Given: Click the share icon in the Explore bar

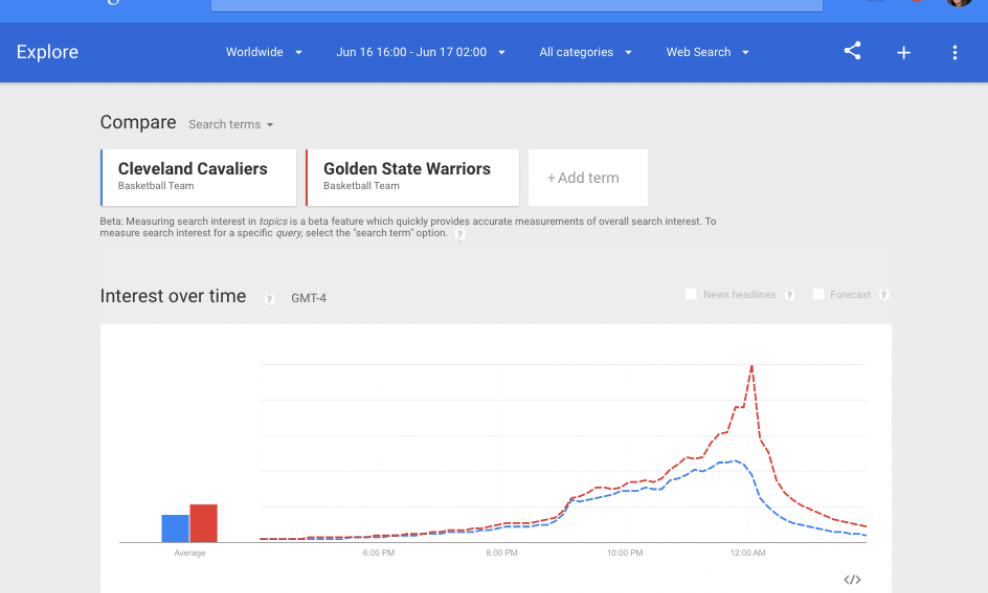Looking at the screenshot, I should [852, 51].
